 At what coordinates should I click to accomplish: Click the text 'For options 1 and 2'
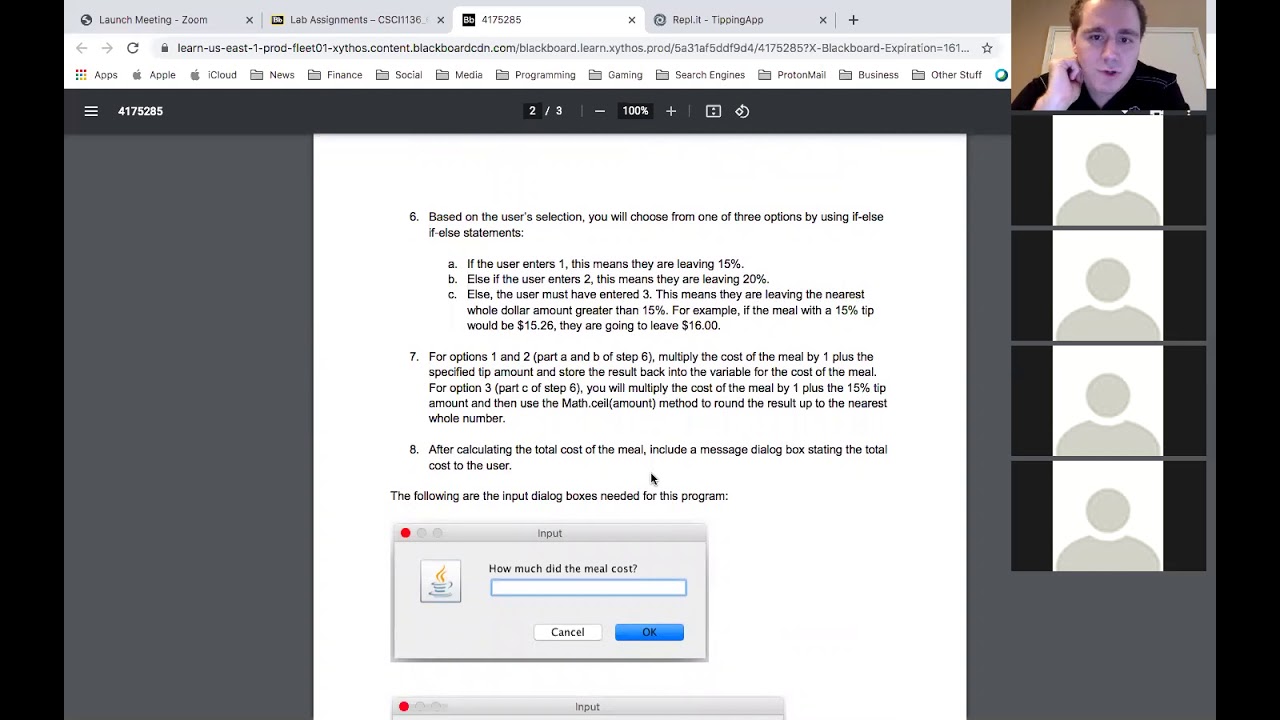pyautogui.click(x=478, y=357)
